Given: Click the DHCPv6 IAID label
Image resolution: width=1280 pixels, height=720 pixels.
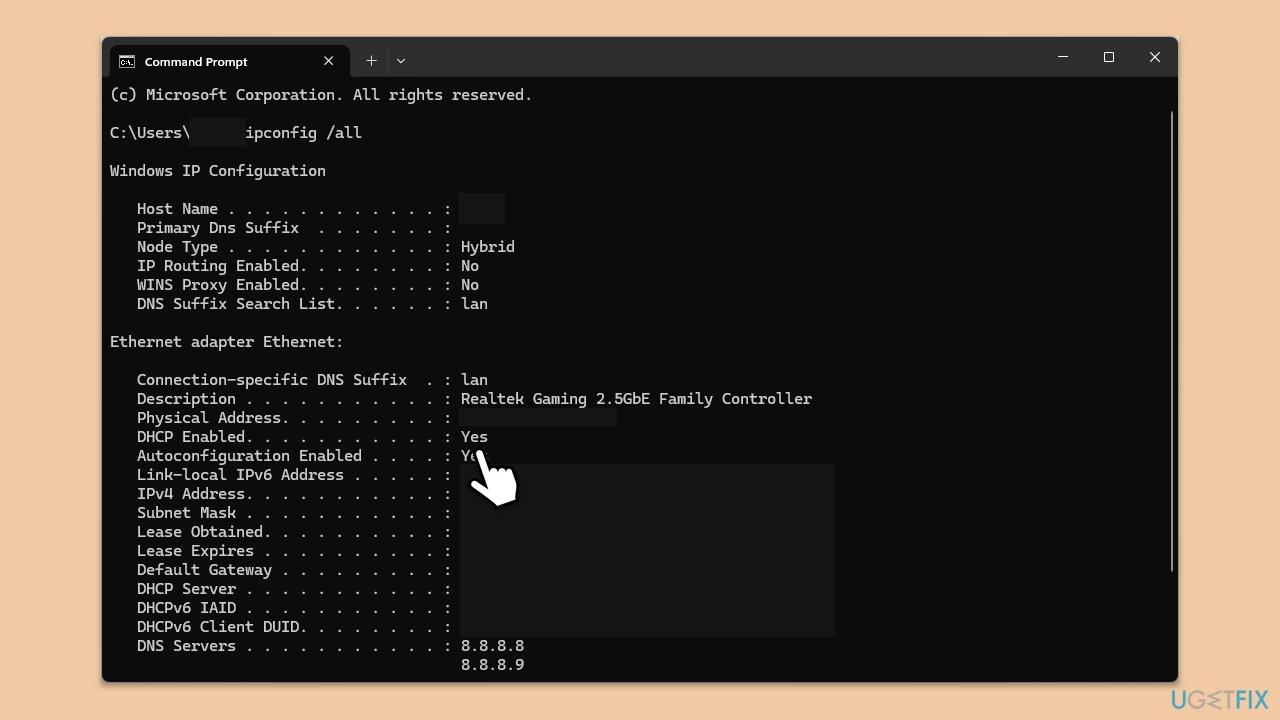Looking at the screenshot, I should [186, 608].
